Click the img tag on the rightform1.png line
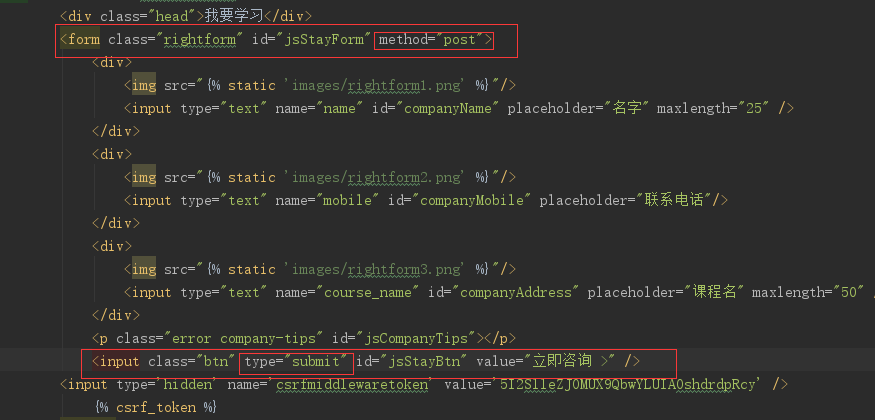Viewport: 875px width, 420px height. tap(144, 85)
